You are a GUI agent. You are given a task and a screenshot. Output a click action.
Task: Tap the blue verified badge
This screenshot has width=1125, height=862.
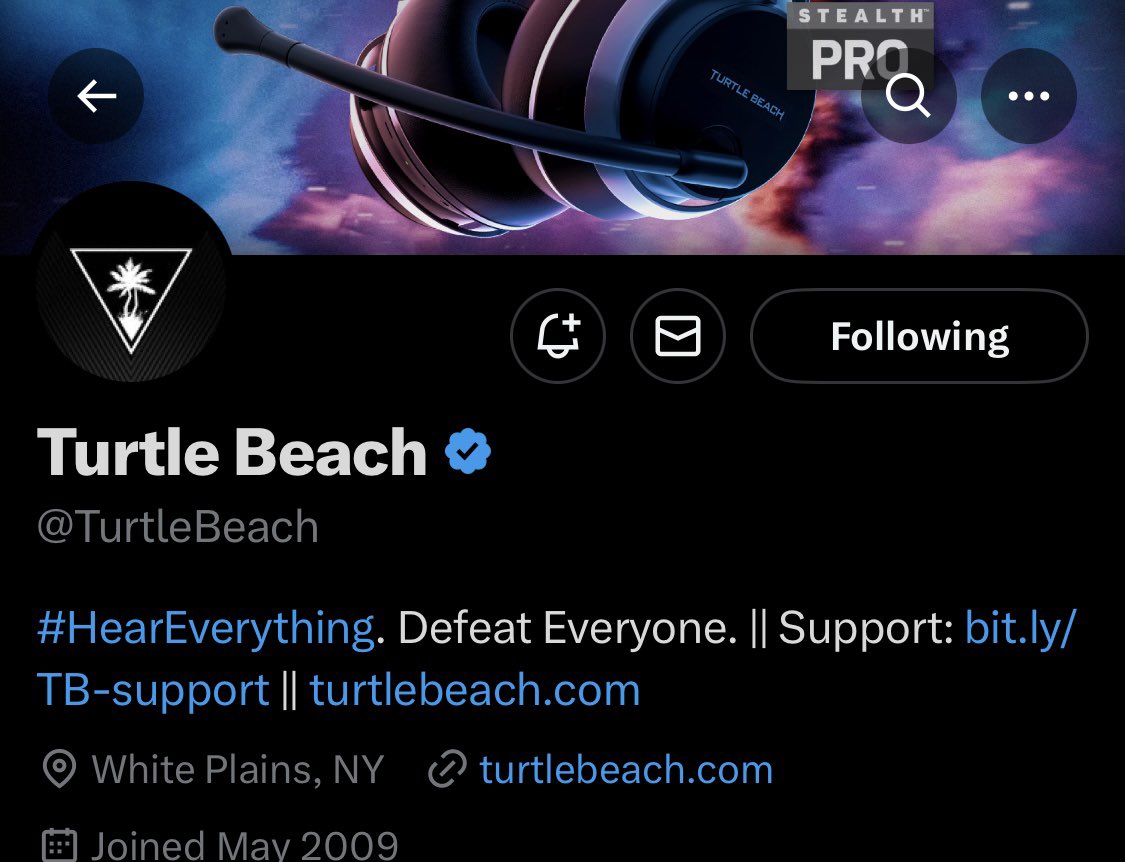pos(468,451)
